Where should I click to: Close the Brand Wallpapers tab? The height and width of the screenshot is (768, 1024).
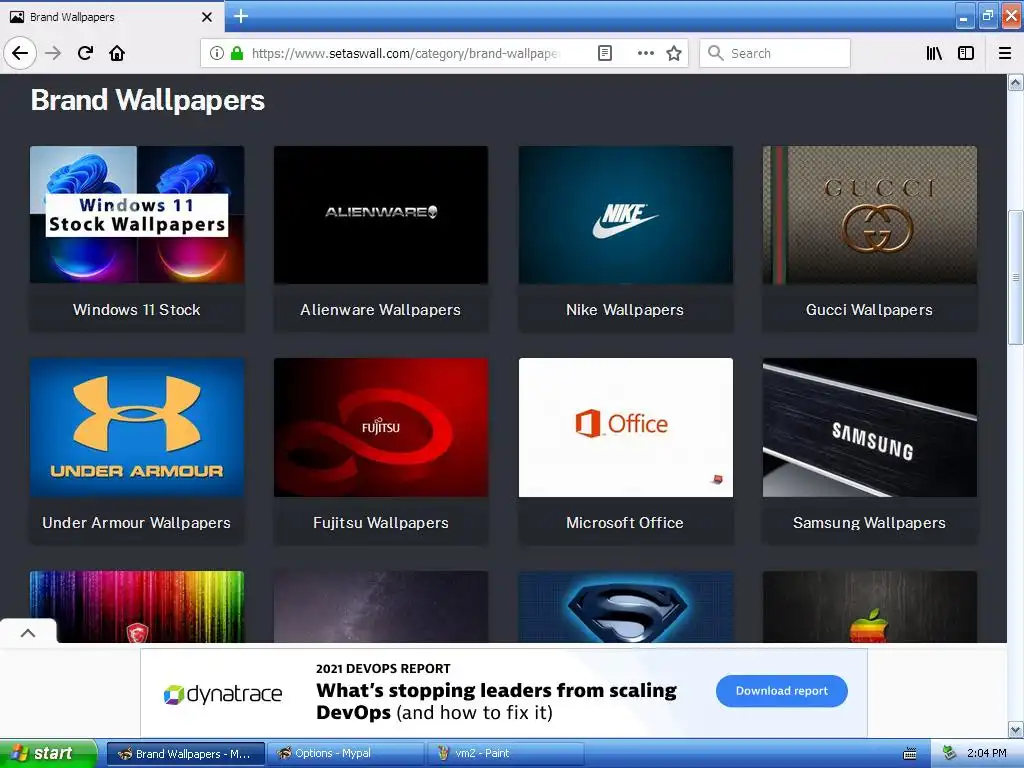pos(206,17)
